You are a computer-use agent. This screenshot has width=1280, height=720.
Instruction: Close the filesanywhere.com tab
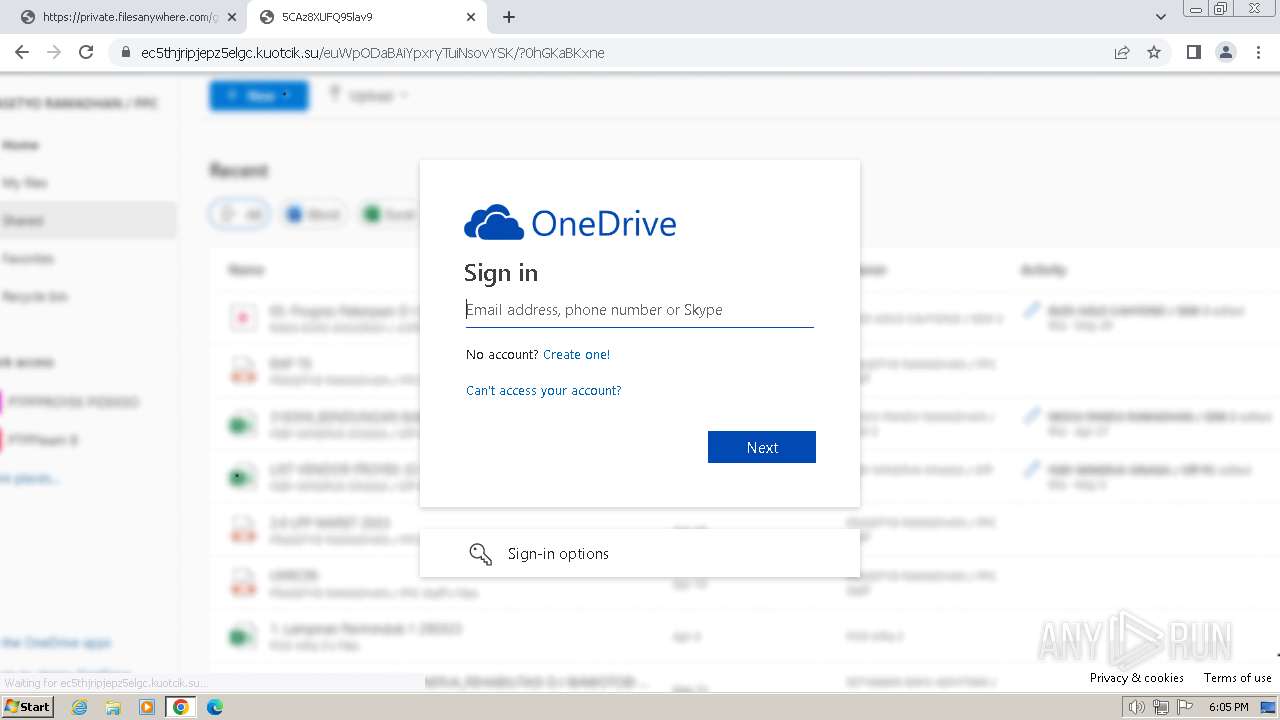point(232,17)
